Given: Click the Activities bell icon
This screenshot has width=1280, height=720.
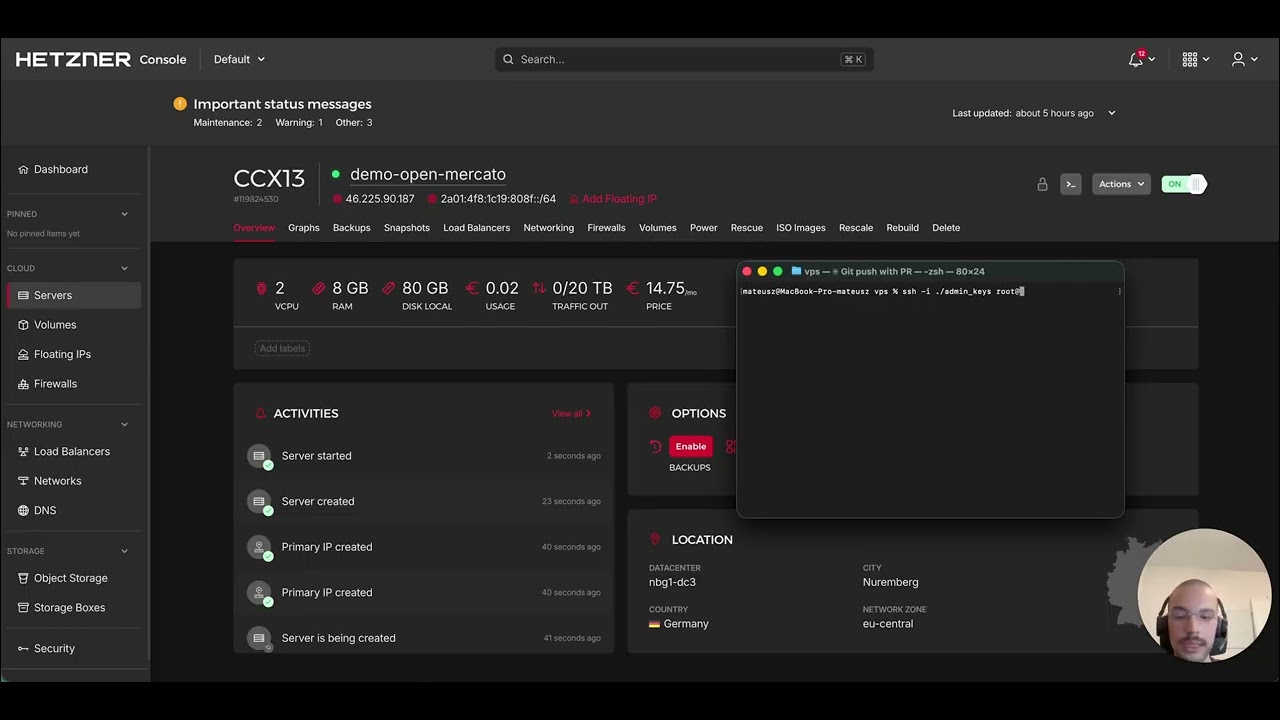Looking at the screenshot, I should tap(261, 414).
